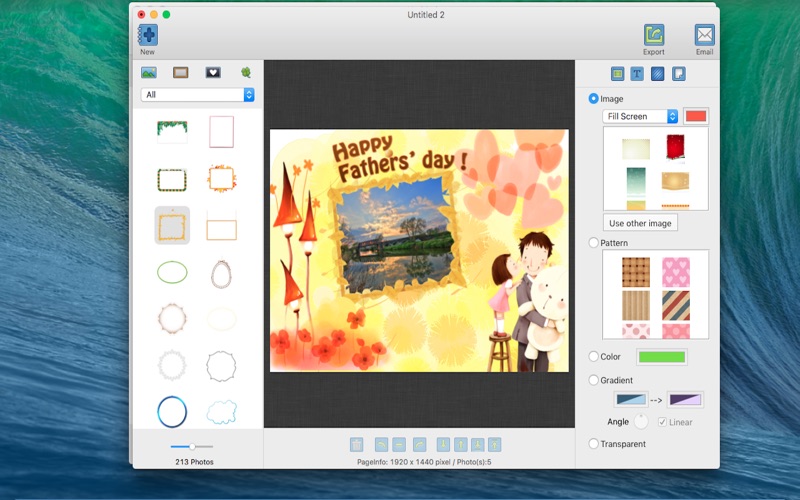
Task: Open the green color swatch
Action: (x=662, y=357)
